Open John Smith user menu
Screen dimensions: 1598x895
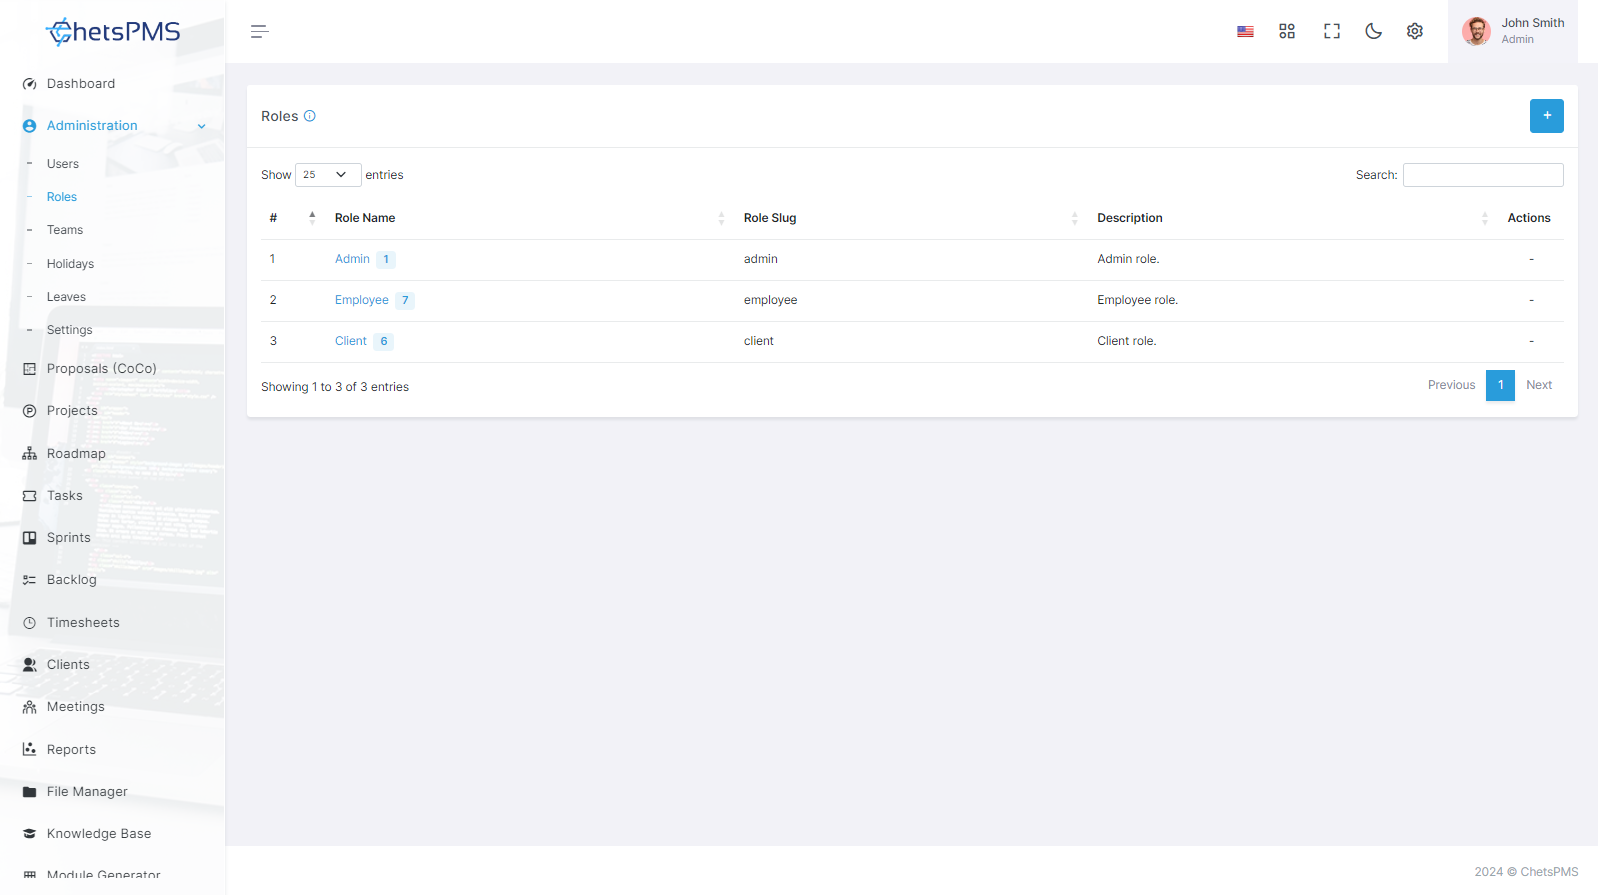(x=1513, y=32)
